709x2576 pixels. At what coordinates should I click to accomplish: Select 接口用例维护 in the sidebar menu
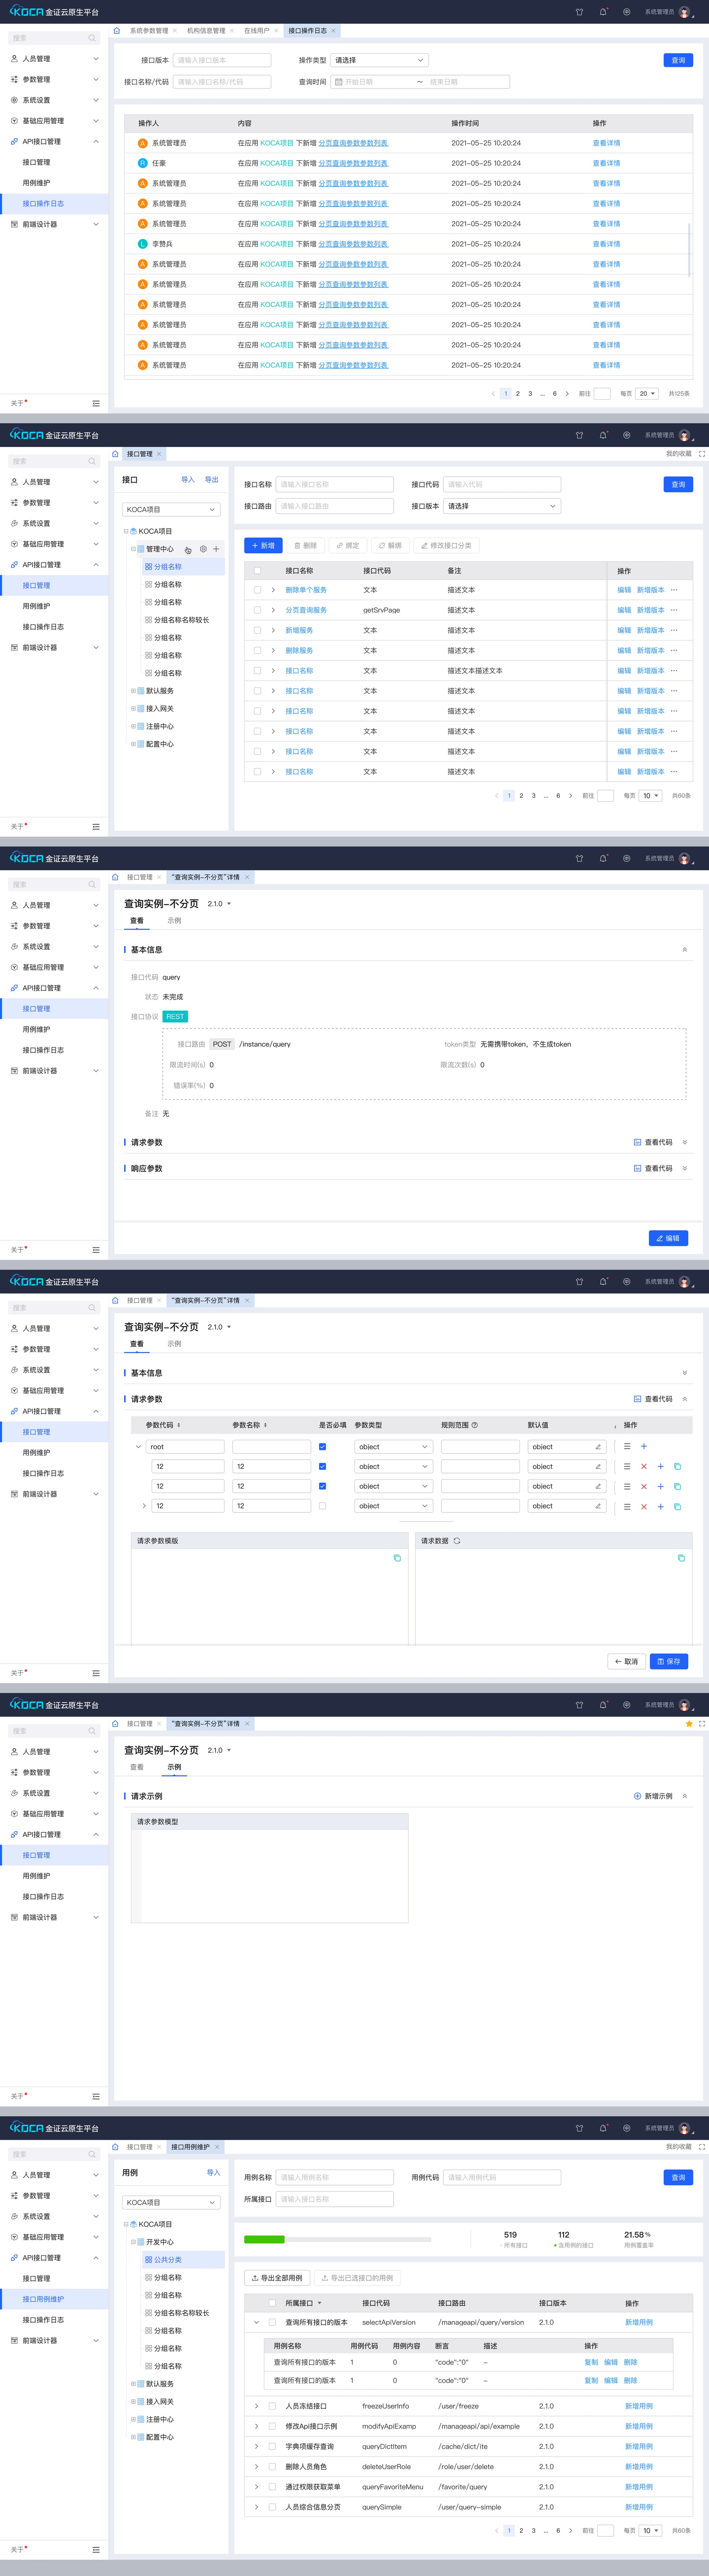[x=54, y=2299]
